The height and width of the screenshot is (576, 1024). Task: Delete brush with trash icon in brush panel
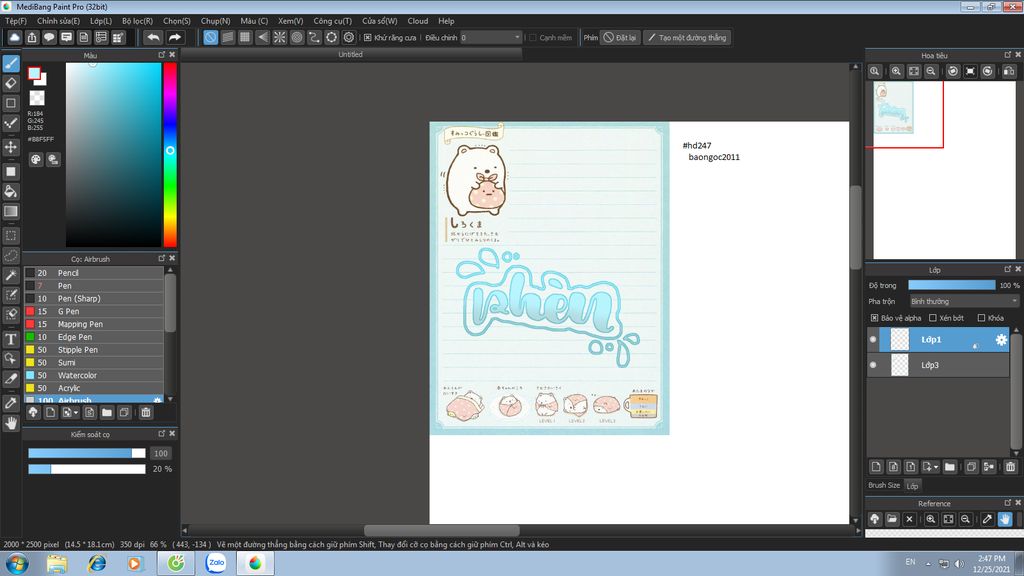click(146, 412)
